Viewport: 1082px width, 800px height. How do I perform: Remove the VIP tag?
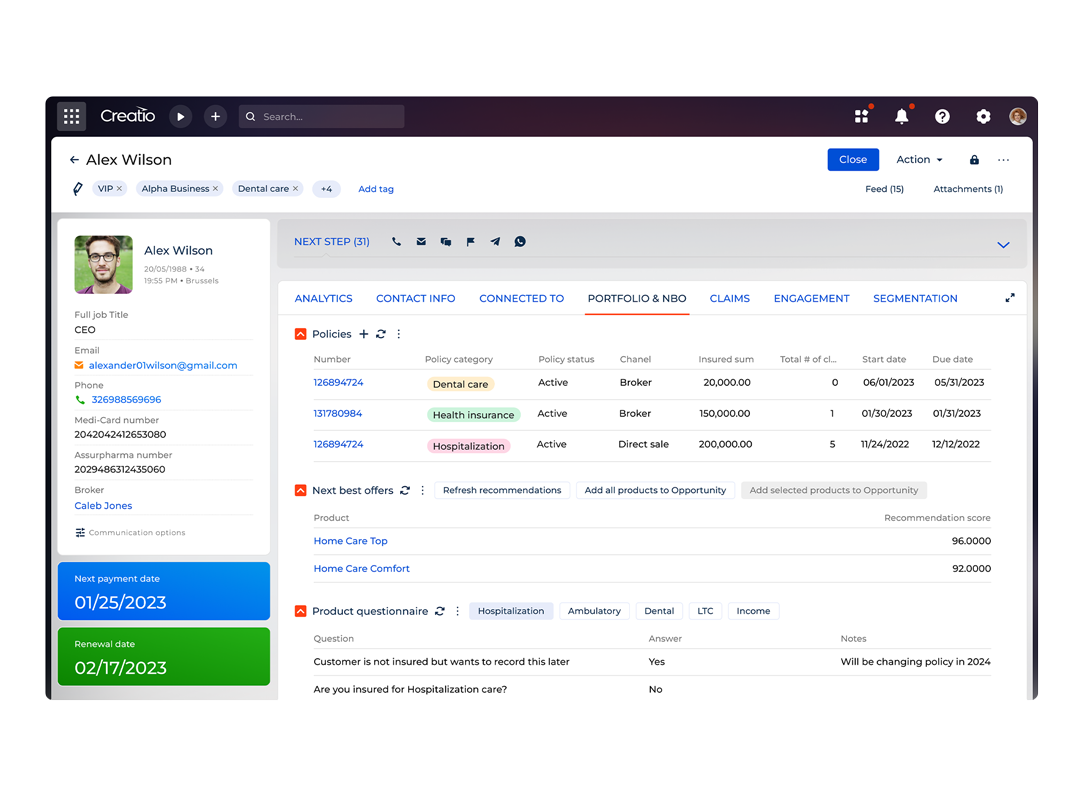119,189
